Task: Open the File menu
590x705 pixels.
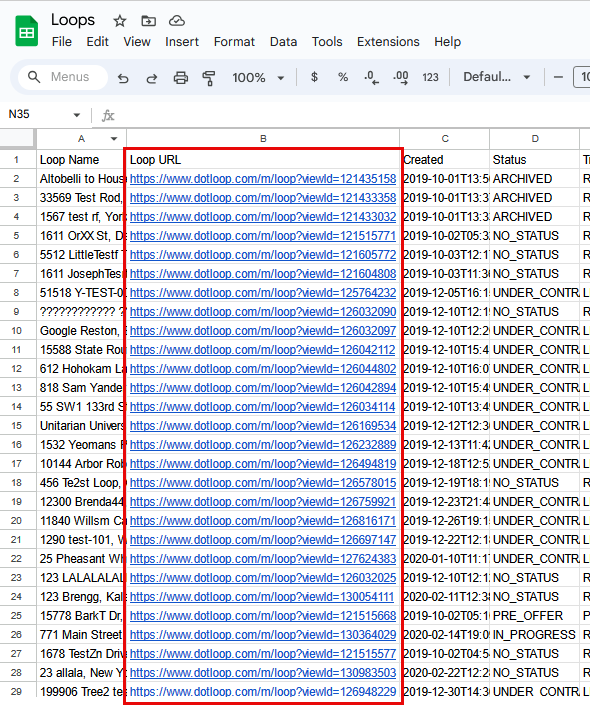Action: point(62,42)
